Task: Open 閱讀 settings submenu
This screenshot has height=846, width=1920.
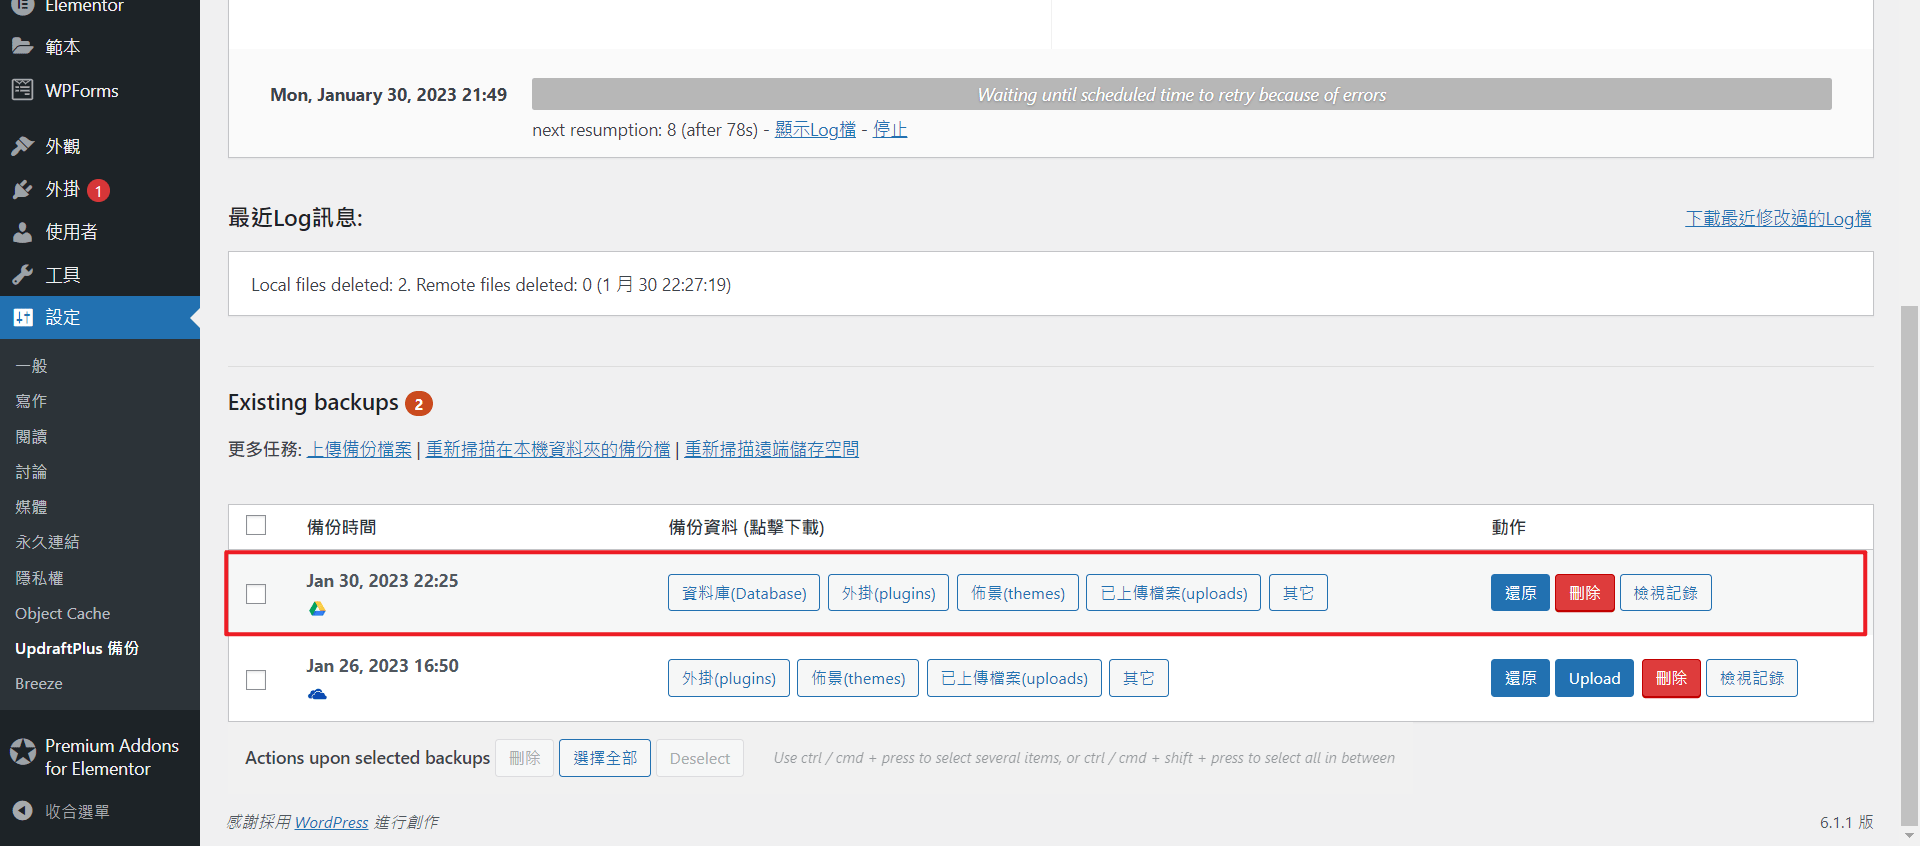Action: (31, 437)
